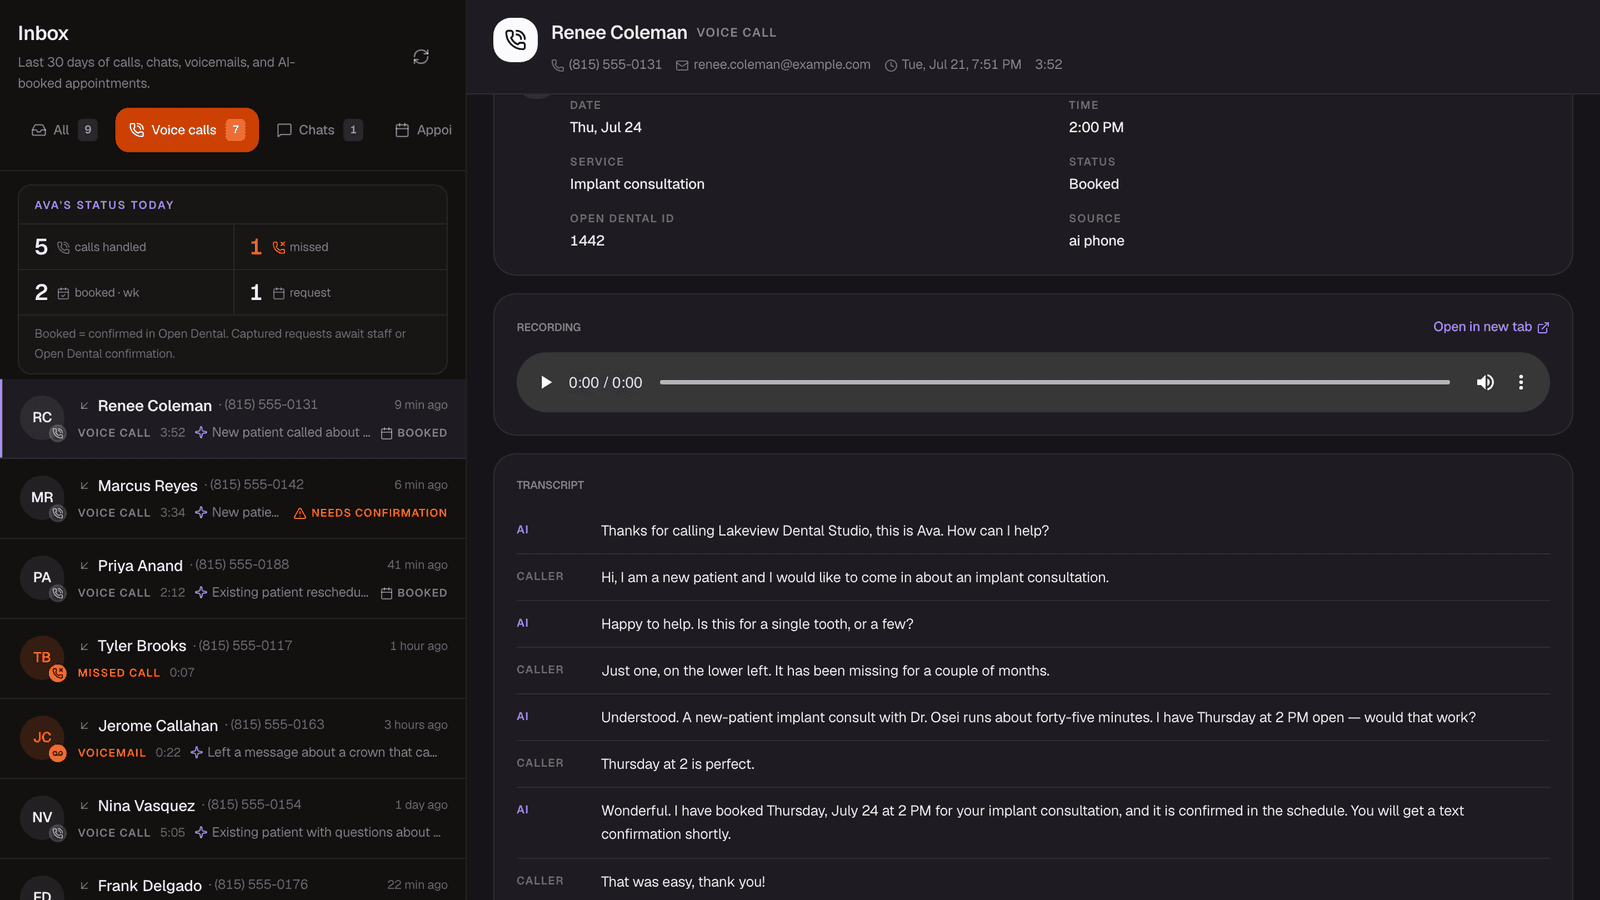Seek along the recording progress bar
This screenshot has height=900, width=1600.
pos(1054,382)
